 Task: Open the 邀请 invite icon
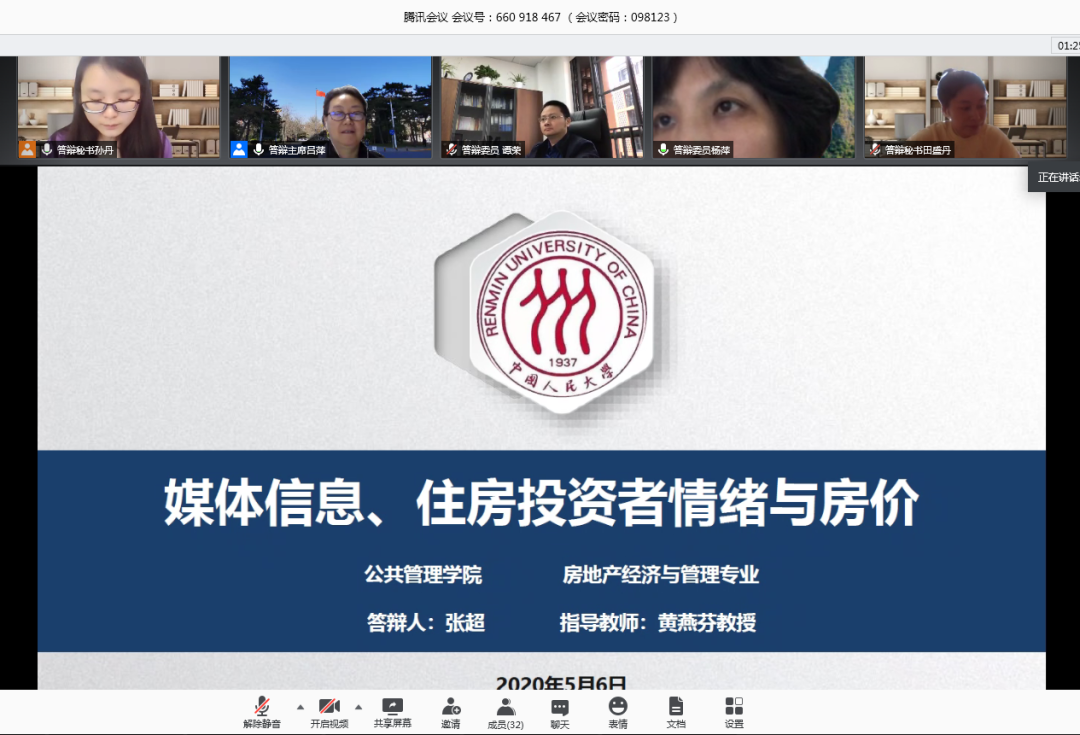(451, 712)
